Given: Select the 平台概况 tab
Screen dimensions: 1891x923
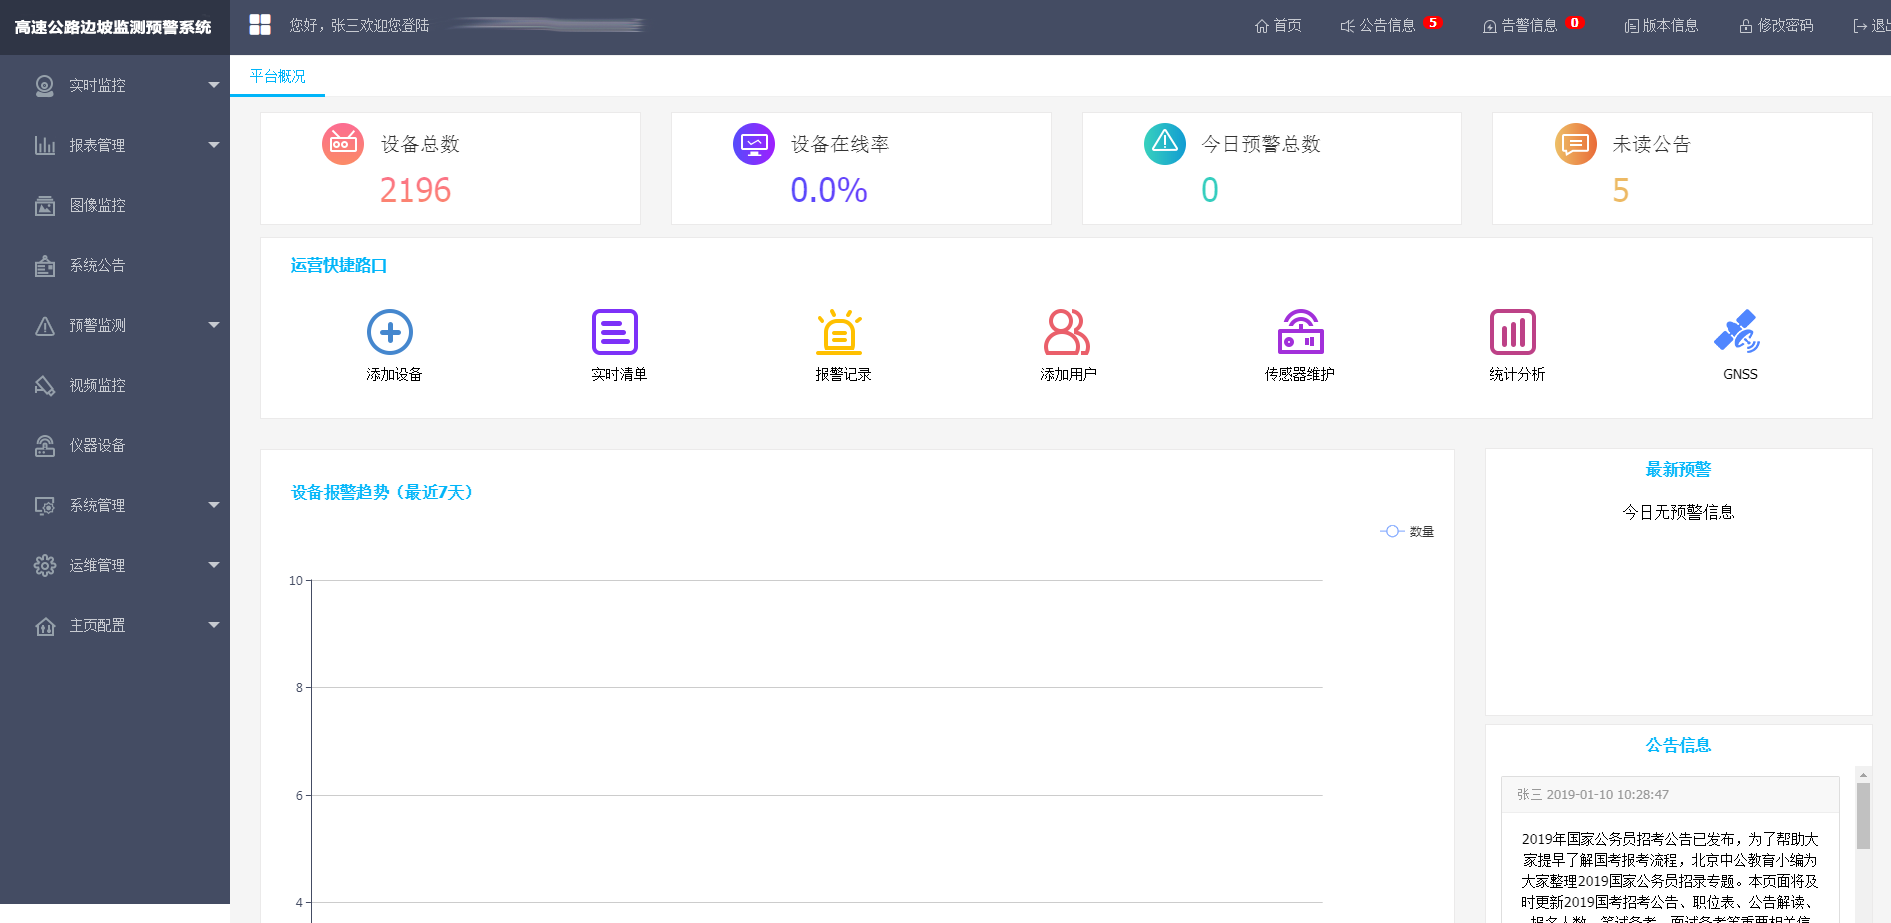Looking at the screenshot, I should click(278, 76).
